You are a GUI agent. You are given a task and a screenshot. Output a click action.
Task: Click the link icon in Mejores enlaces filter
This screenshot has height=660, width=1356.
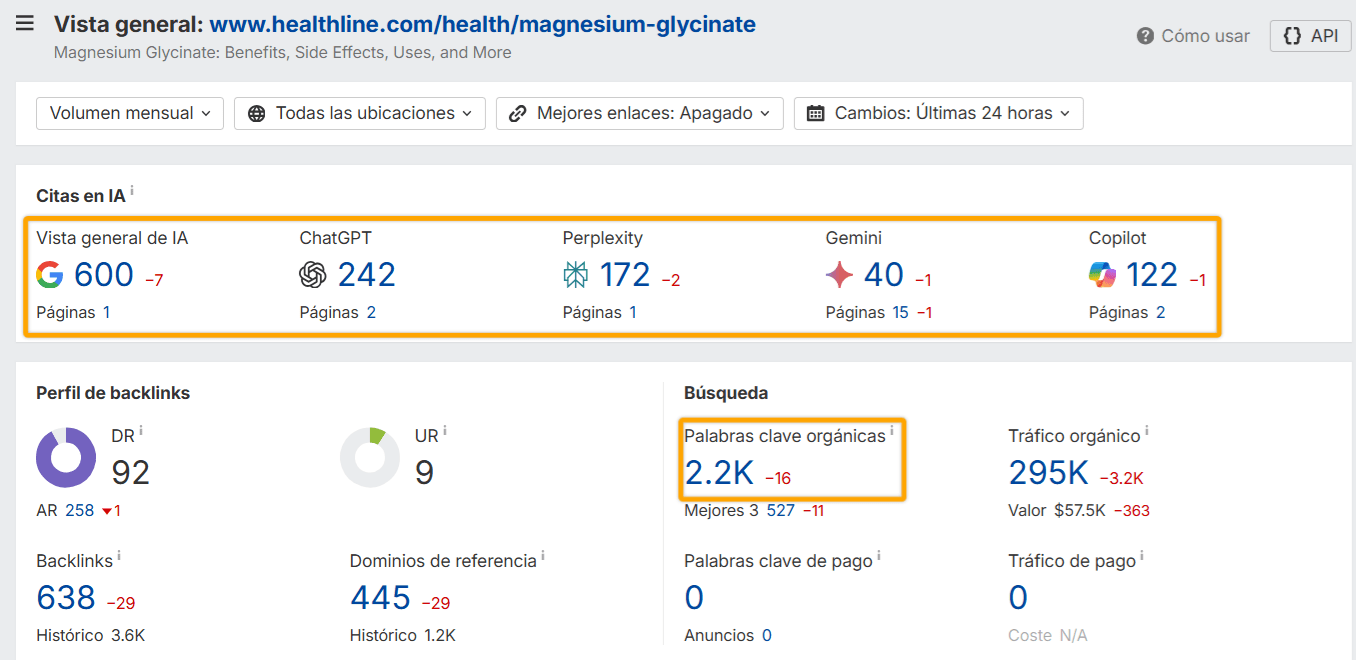pyautogui.click(x=516, y=113)
